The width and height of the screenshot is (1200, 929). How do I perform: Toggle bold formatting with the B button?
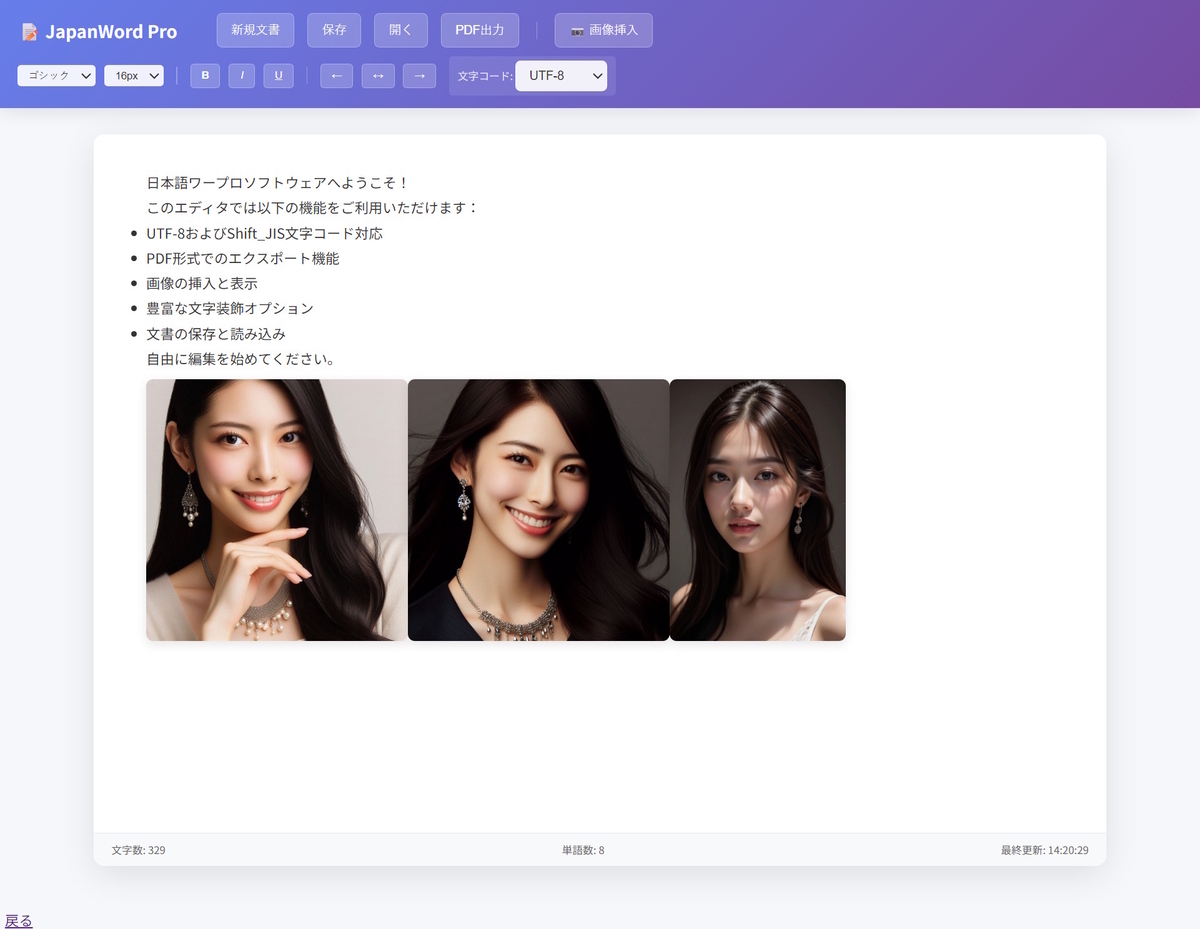tap(205, 75)
